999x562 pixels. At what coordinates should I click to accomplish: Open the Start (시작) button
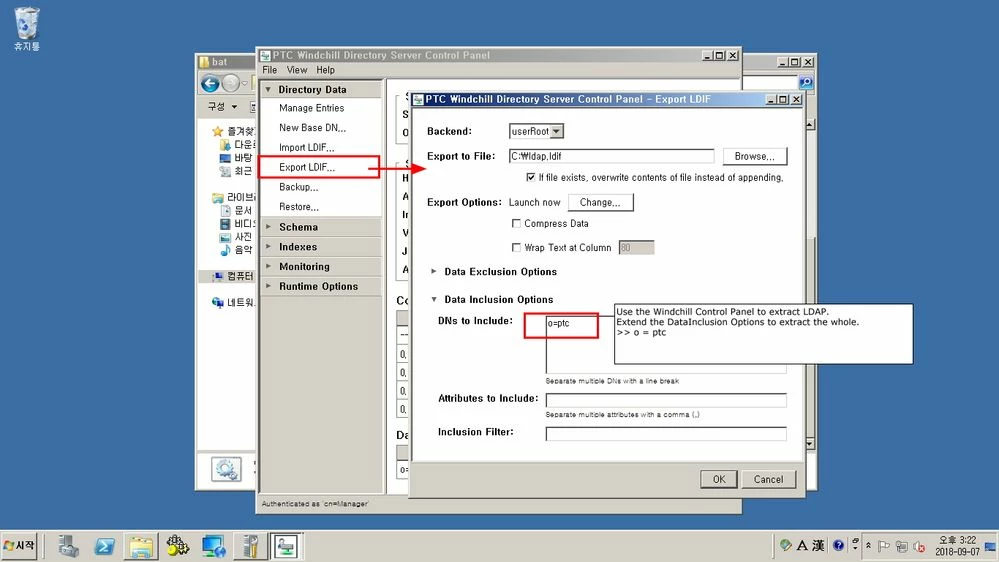[20, 546]
